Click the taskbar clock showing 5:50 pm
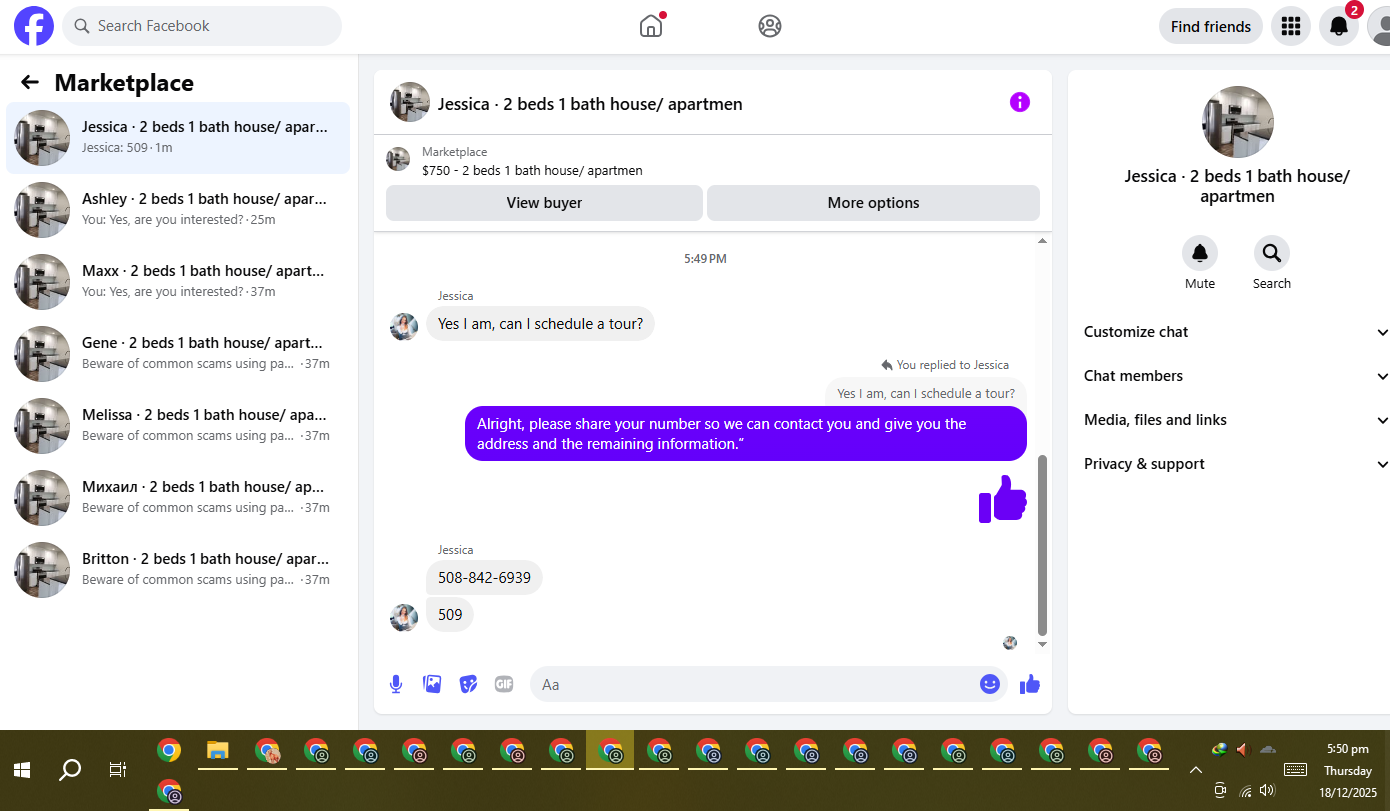The image size is (1390, 811). (x=1347, y=749)
